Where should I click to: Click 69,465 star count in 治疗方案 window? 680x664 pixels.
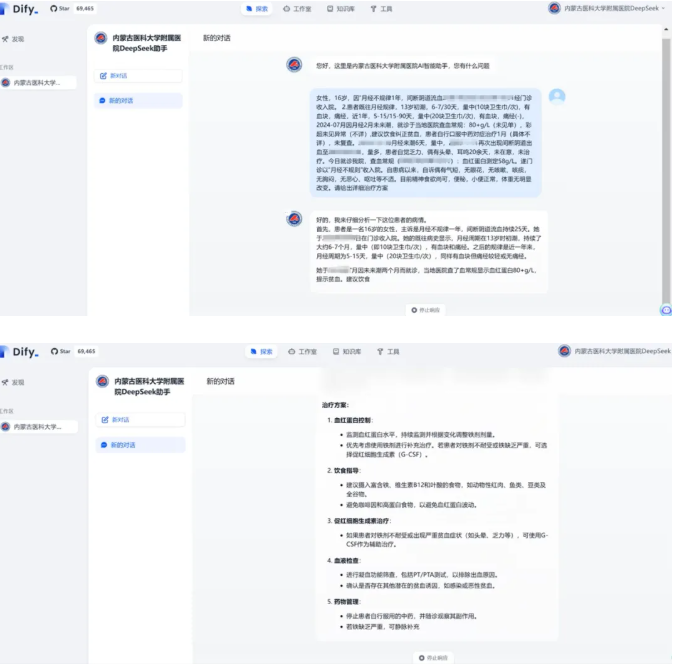(x=86, y=351)
